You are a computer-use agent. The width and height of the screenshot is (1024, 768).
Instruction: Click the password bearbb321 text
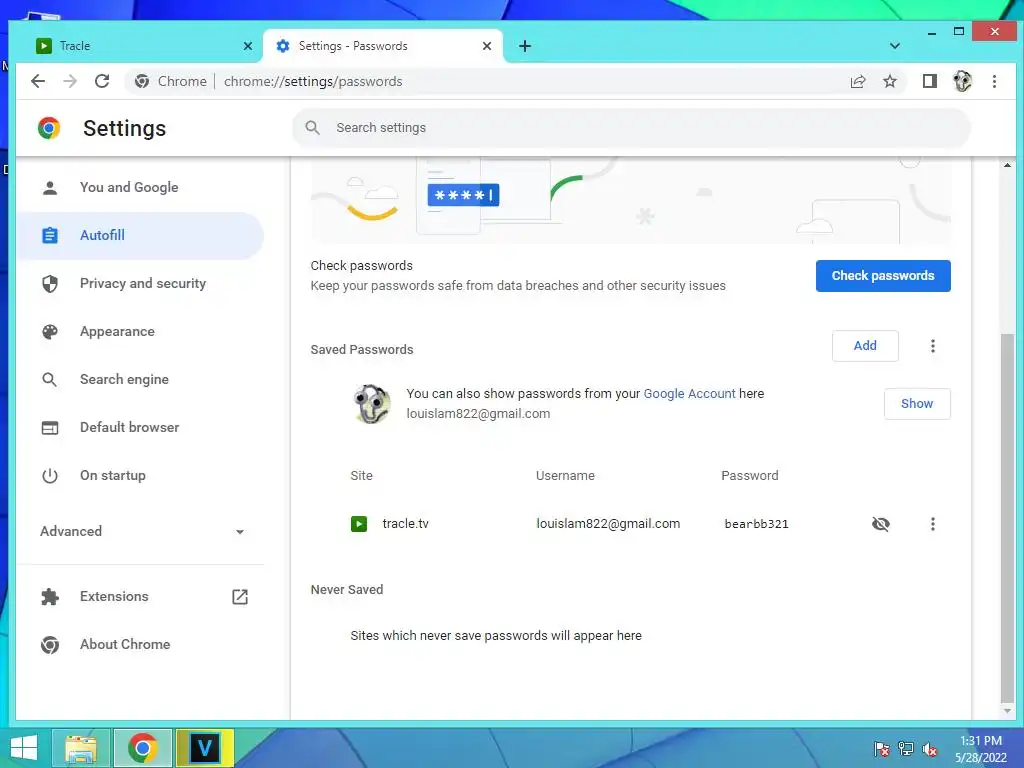coord(756,524)
